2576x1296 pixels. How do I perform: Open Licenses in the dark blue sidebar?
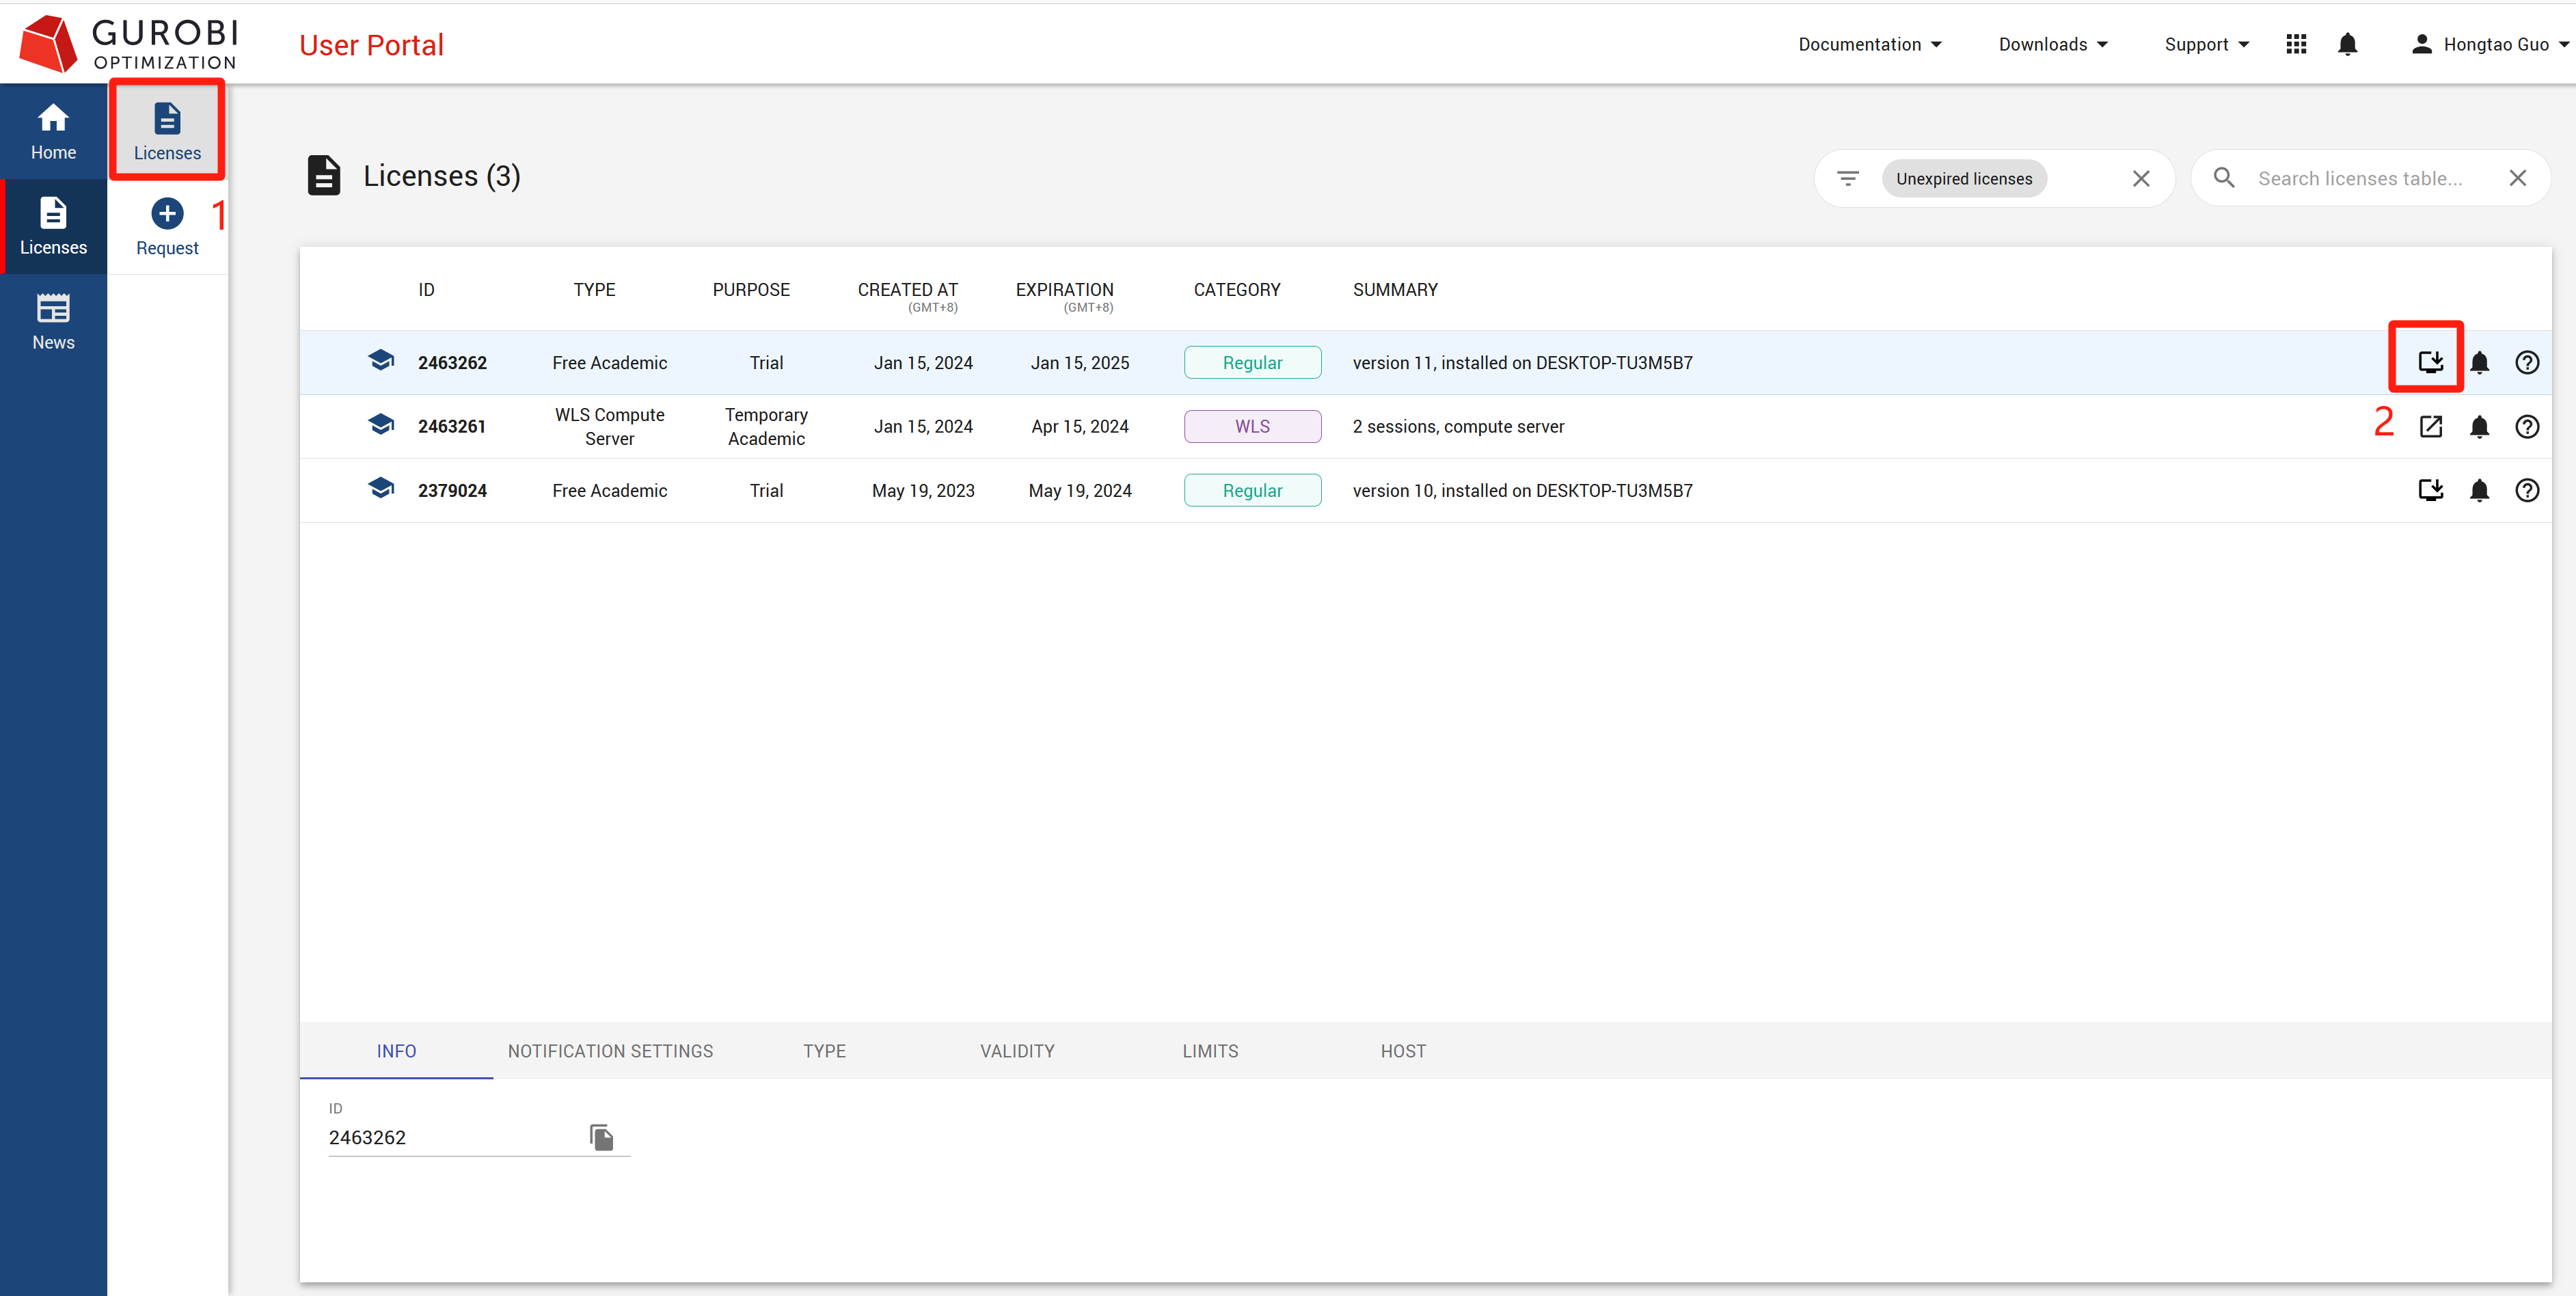point(53,226)
